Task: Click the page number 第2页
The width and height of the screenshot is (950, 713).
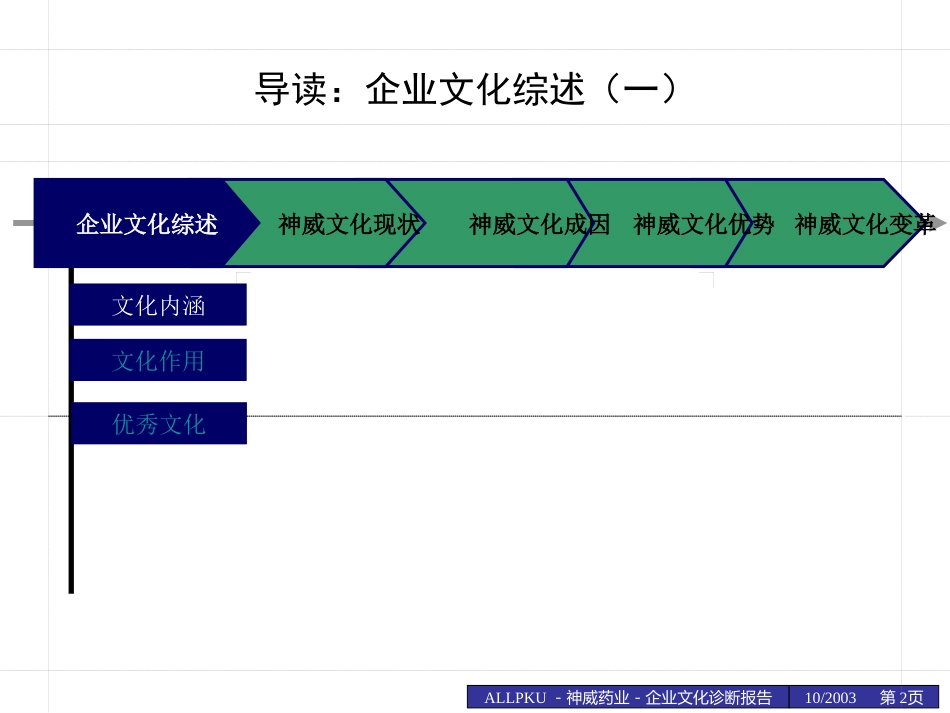Action: 901,697
